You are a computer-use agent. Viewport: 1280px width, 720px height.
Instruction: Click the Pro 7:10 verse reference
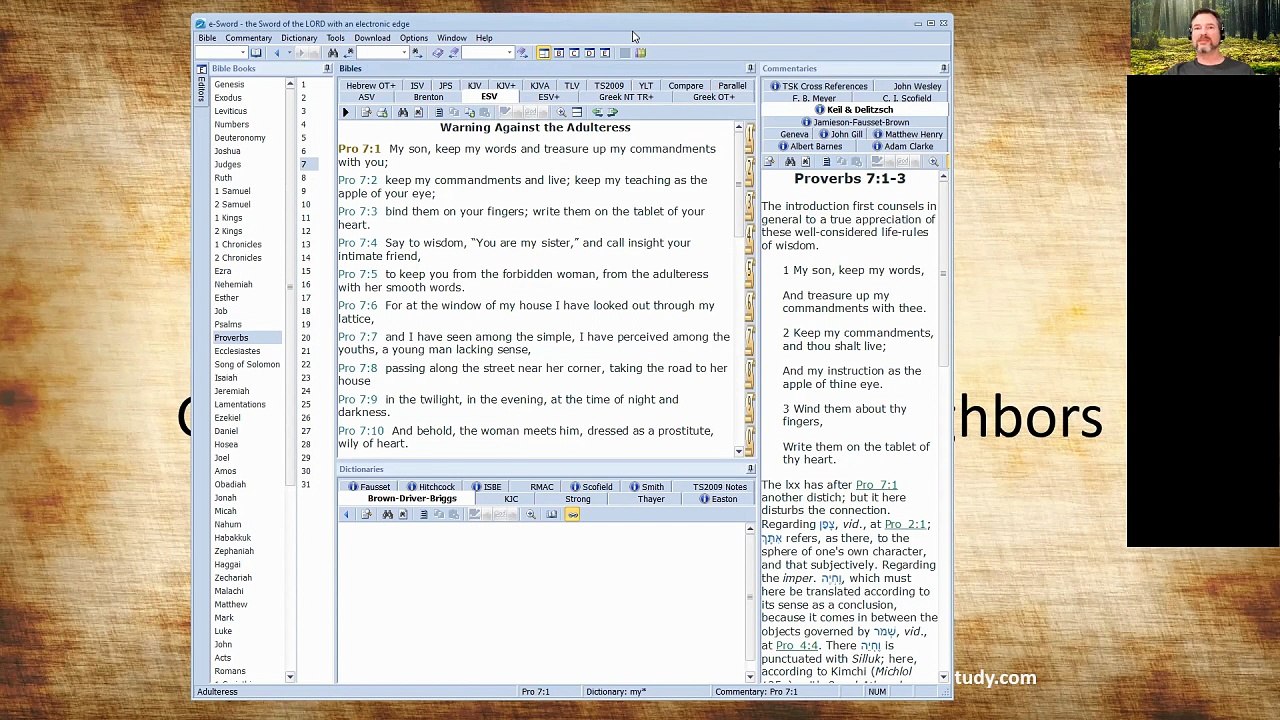pyautogui.click(x=361, y=431)
